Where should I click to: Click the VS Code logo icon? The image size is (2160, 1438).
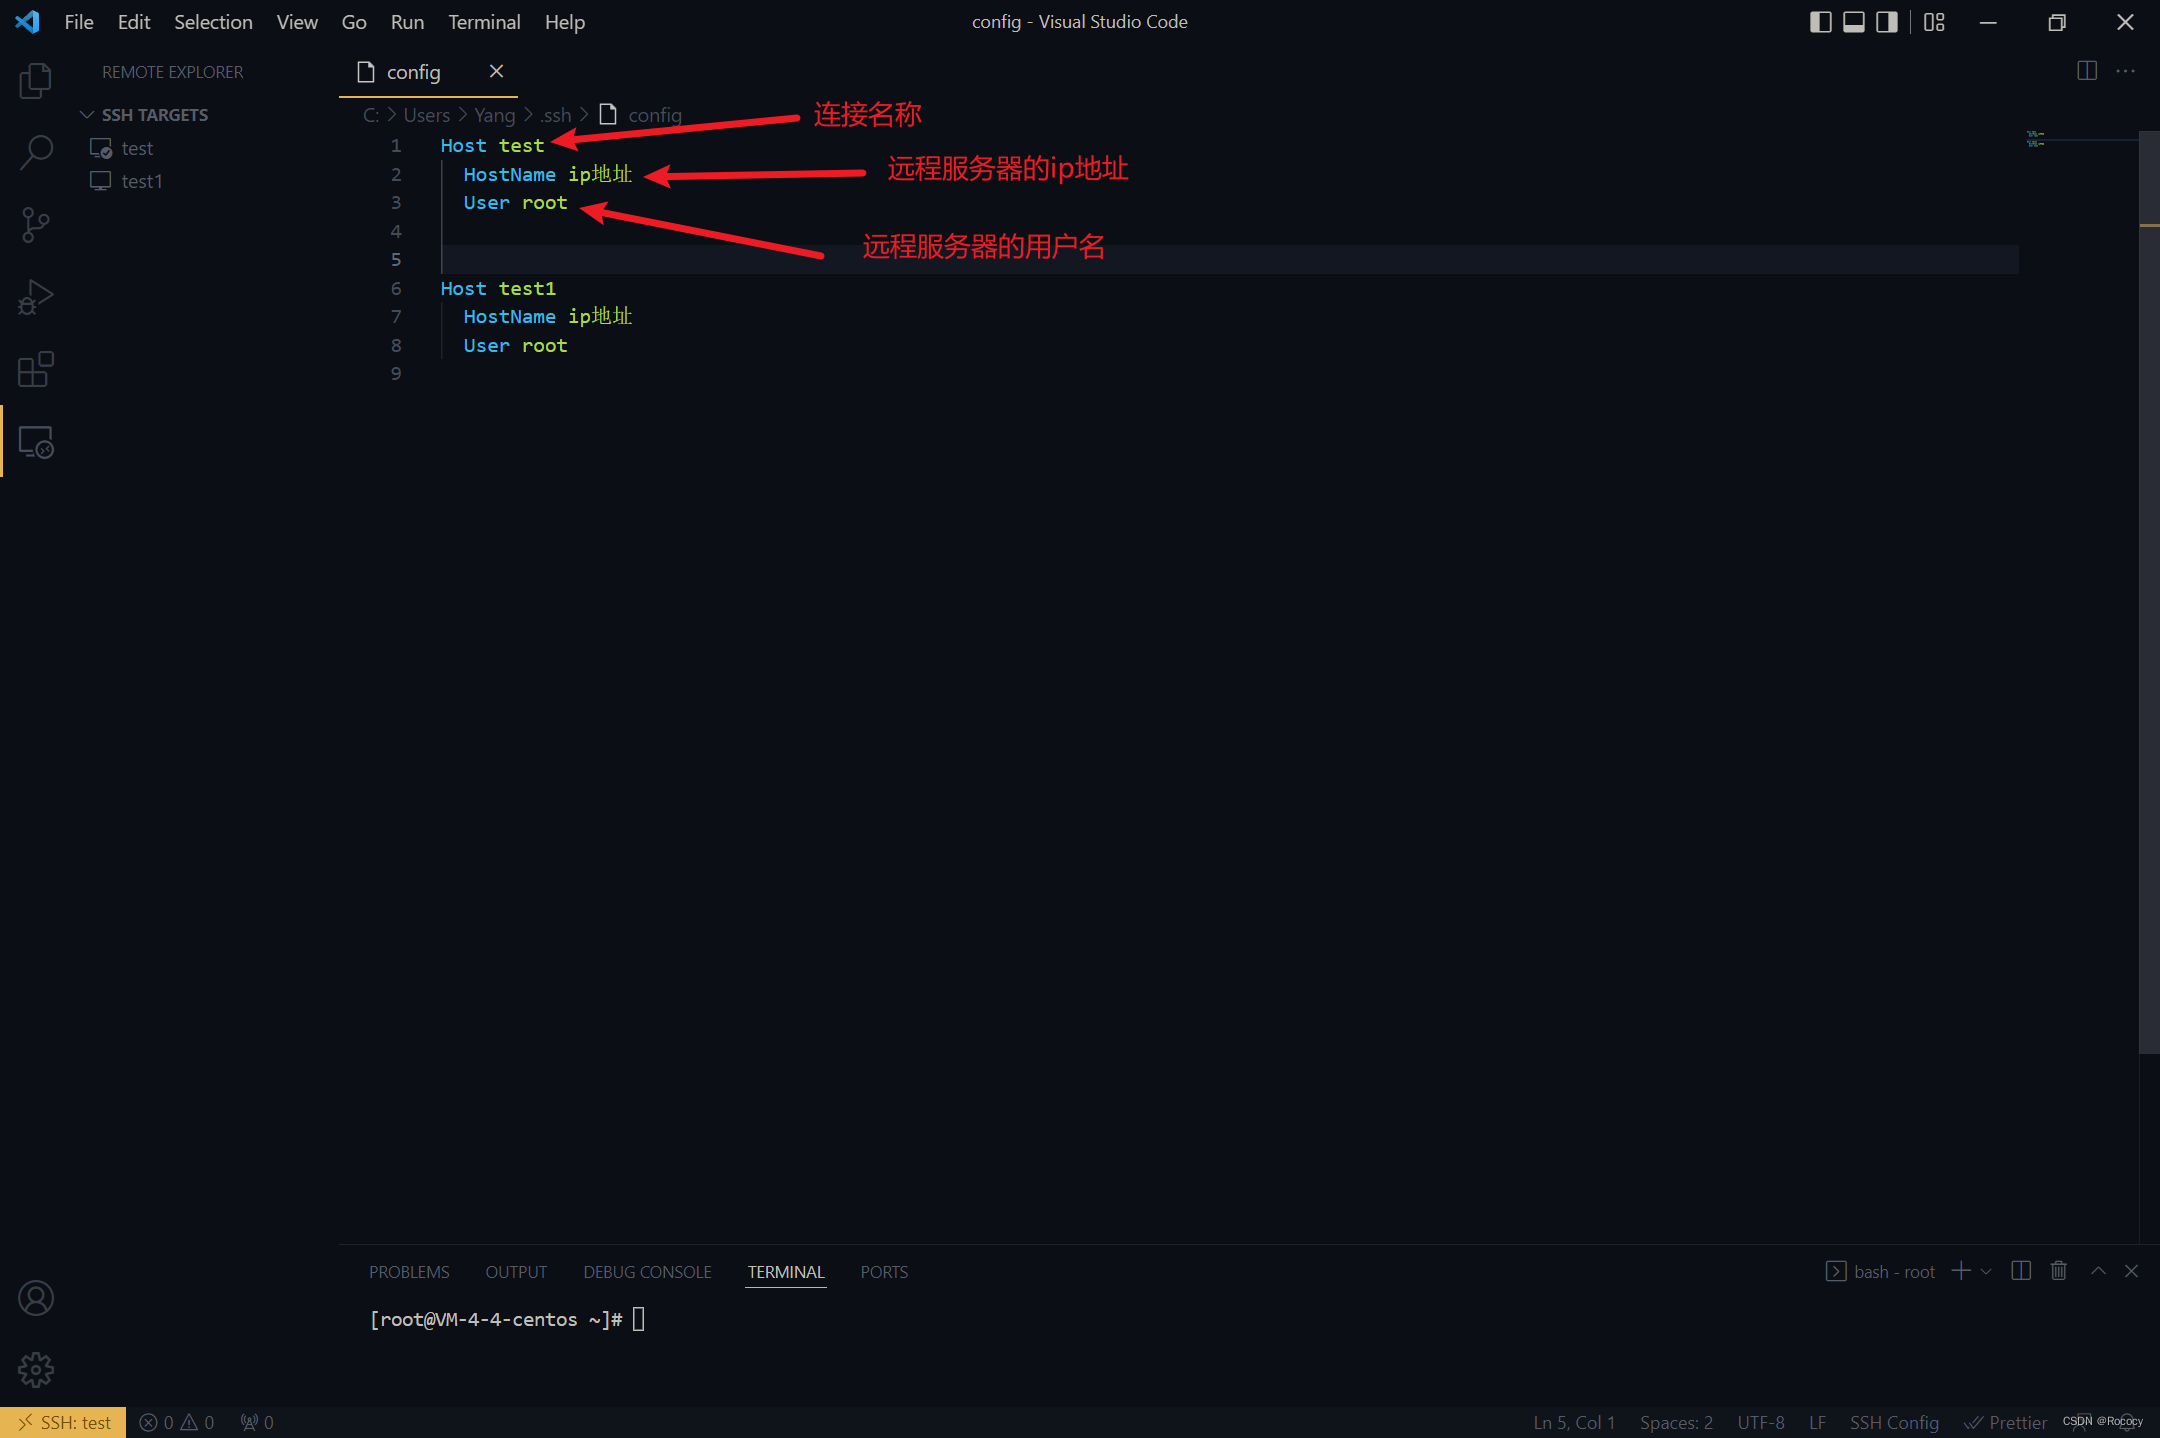[28, 22]
